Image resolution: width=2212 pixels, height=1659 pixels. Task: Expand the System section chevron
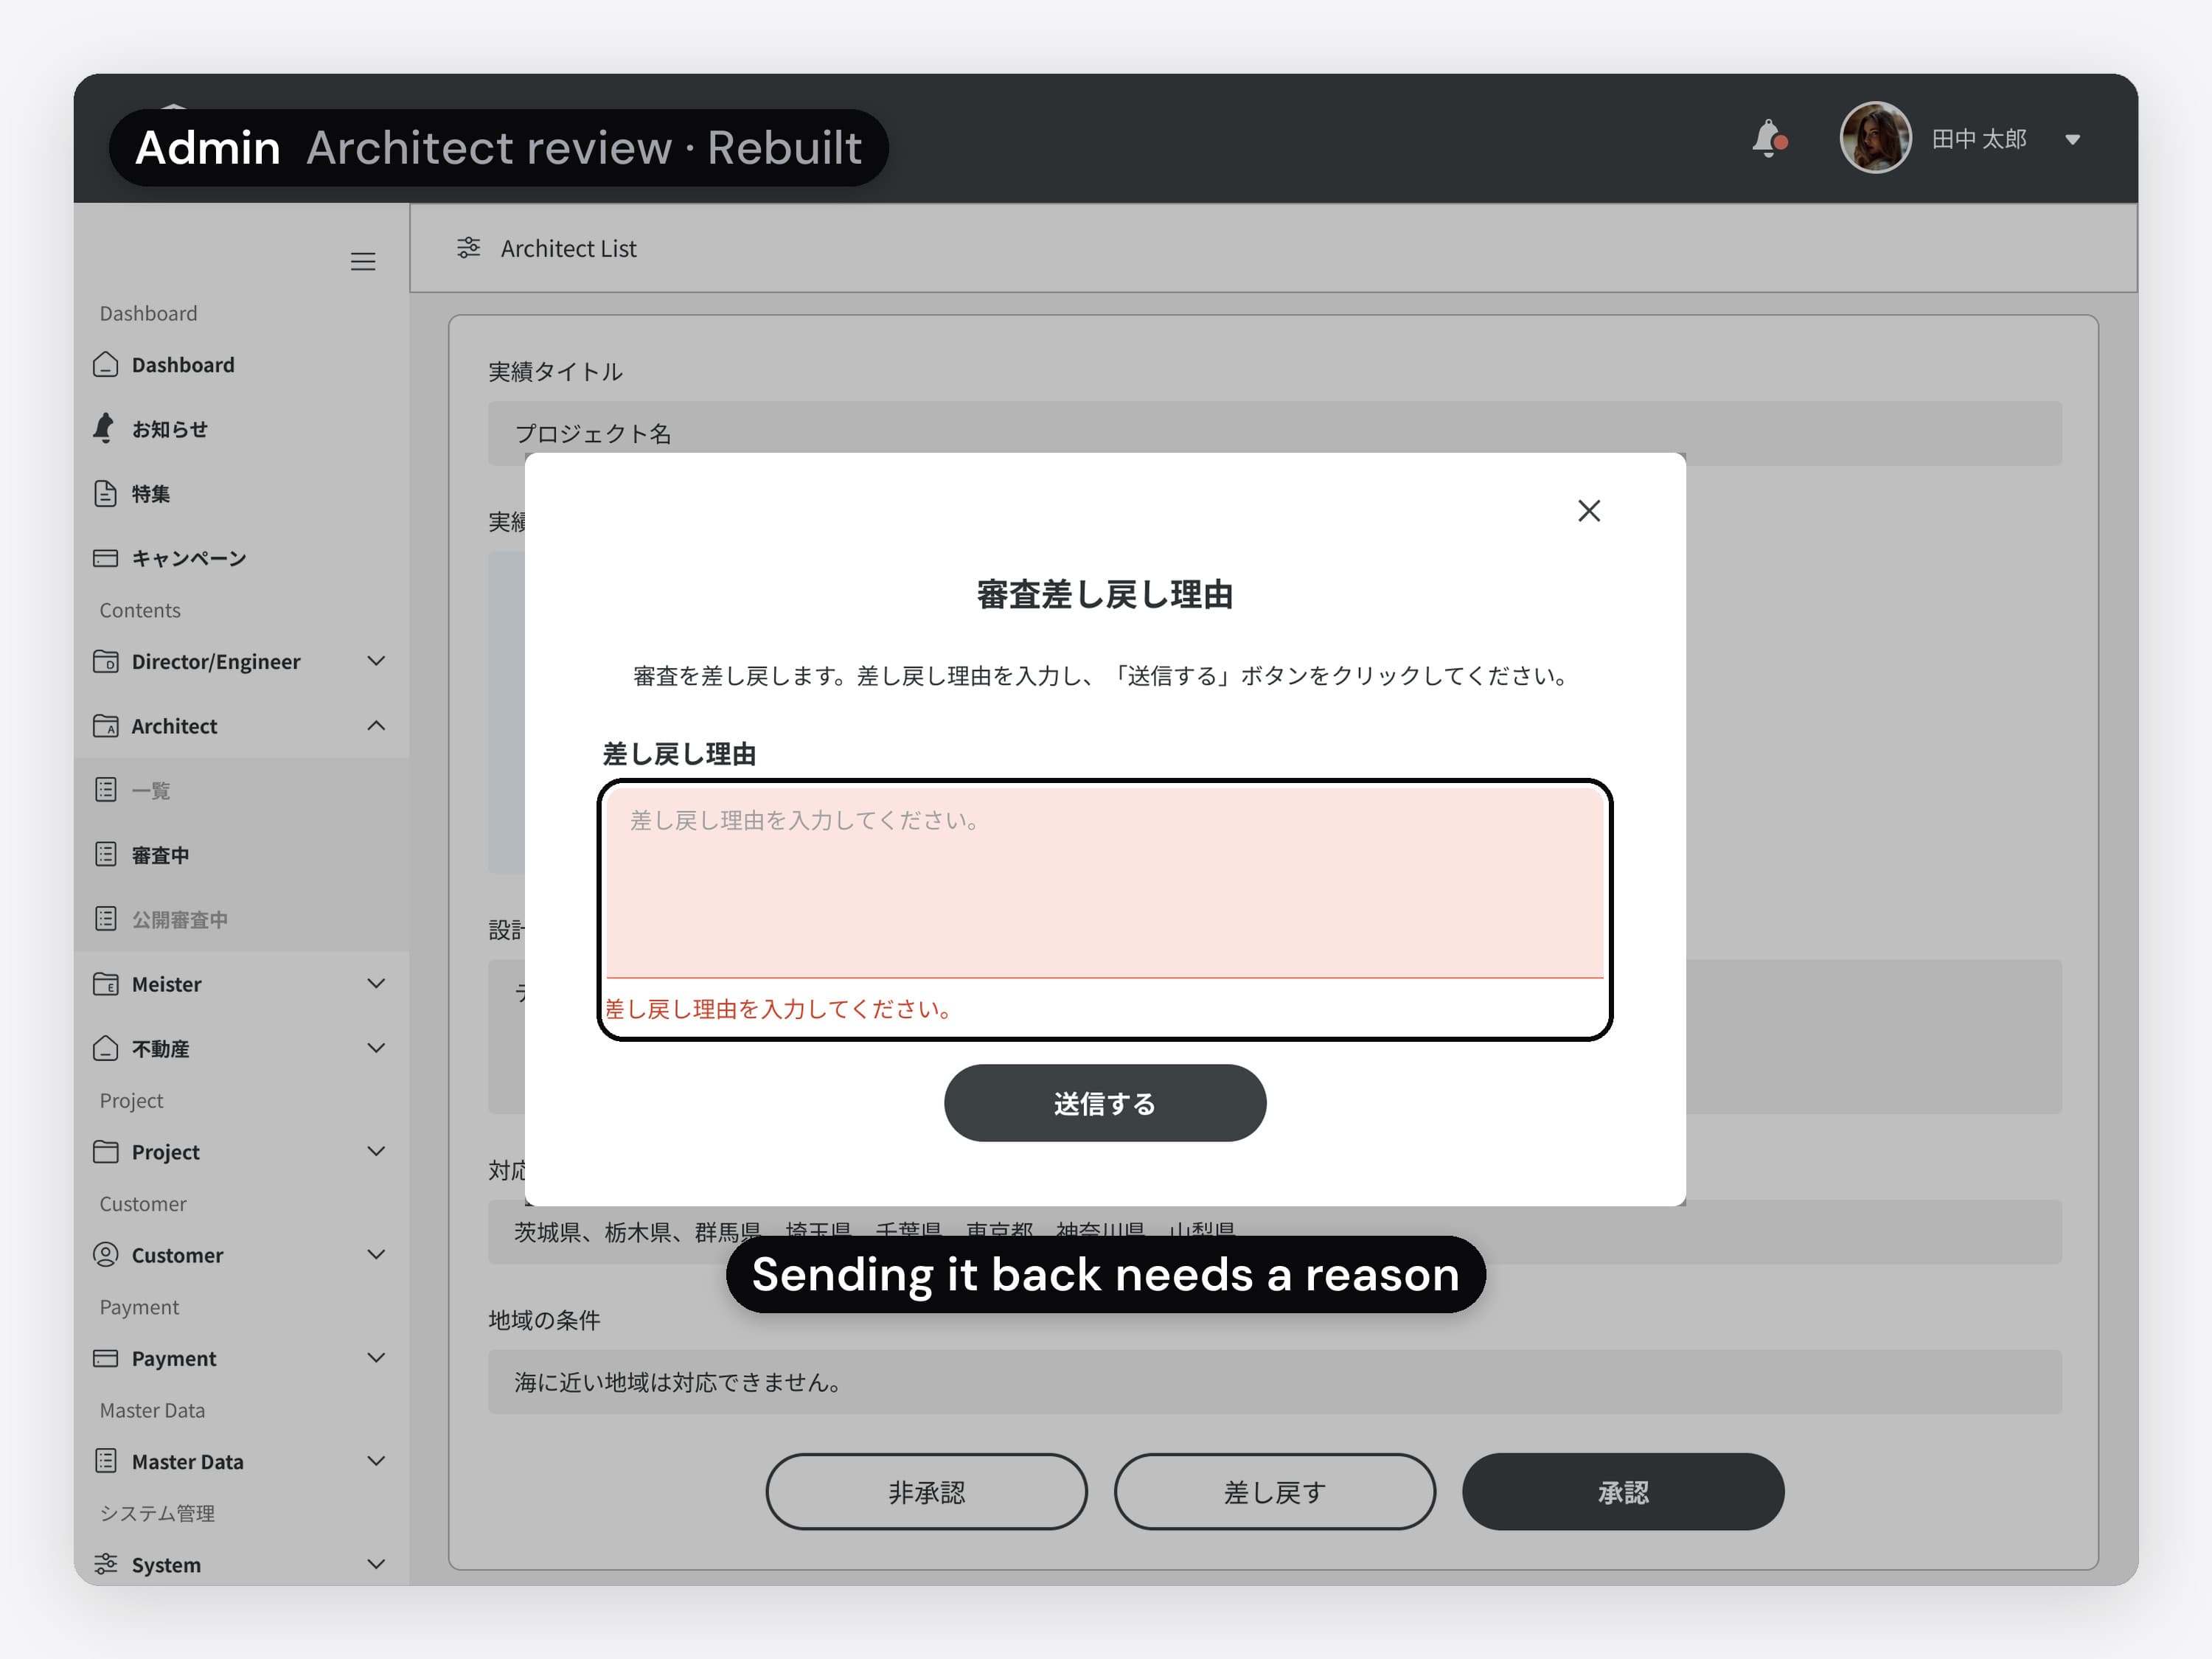click(376, 1564)
